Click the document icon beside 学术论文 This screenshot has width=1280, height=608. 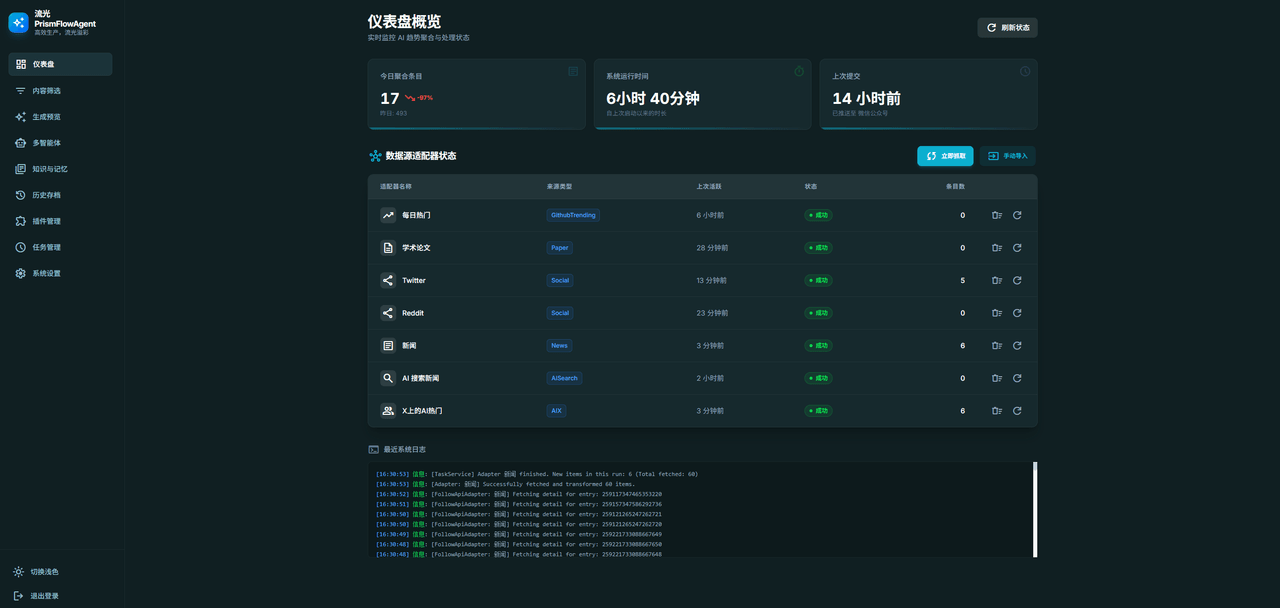tap(388, 248)
